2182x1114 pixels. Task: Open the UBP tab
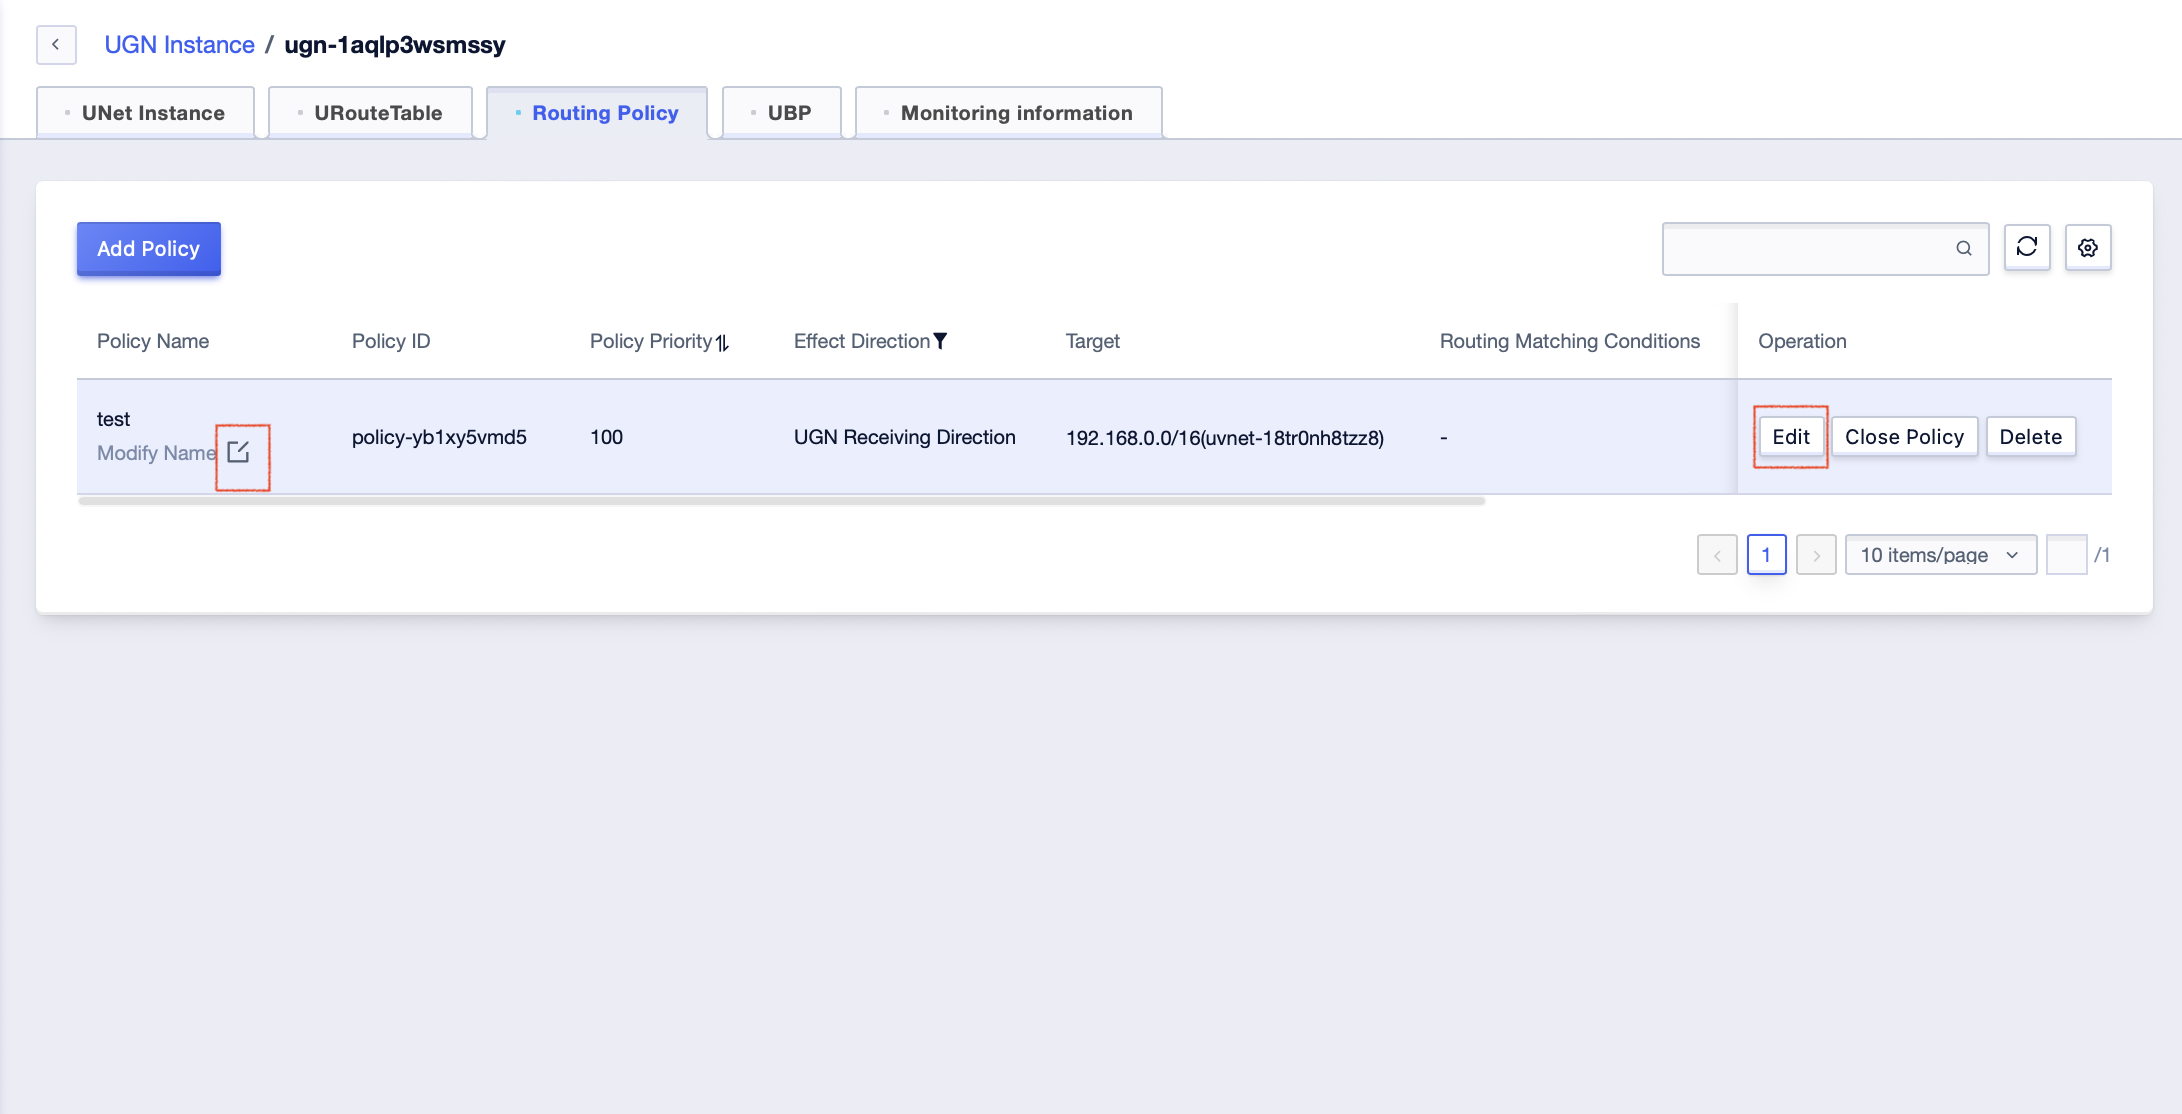[781, 113]
